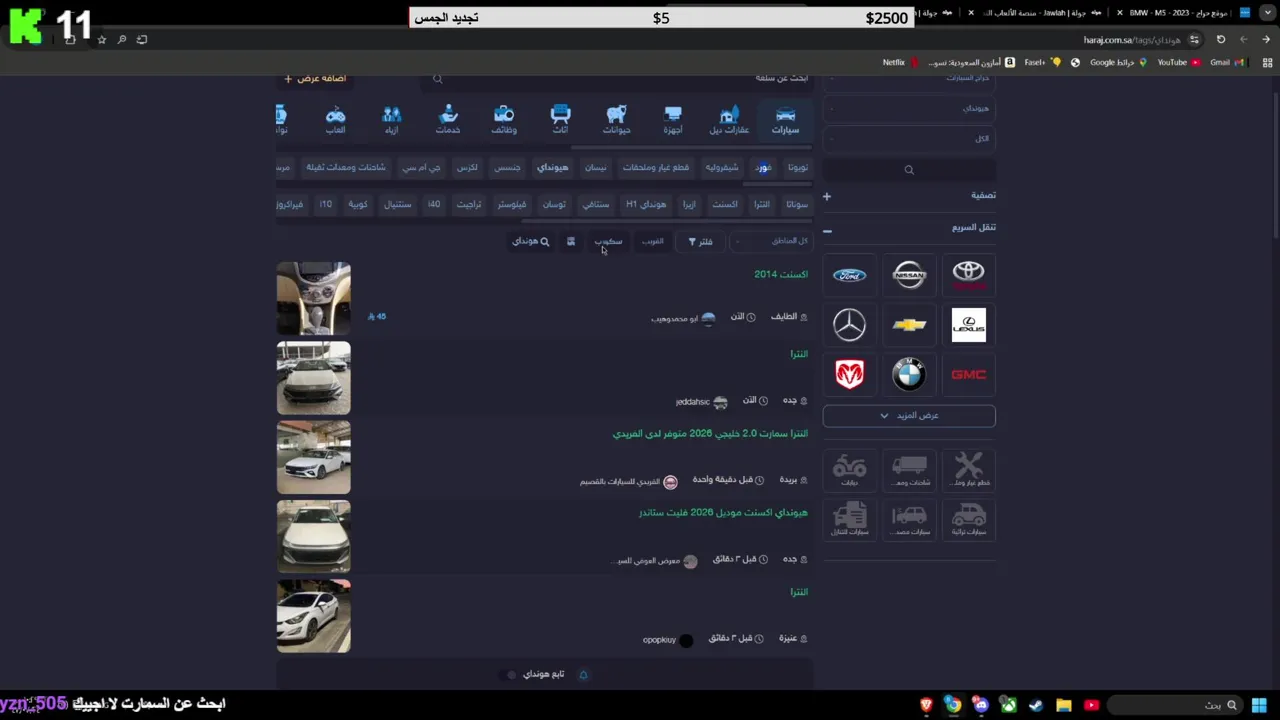Select the نيسان brand tag
Viewport: 1280px width, 720px height.
coord(595,167)
